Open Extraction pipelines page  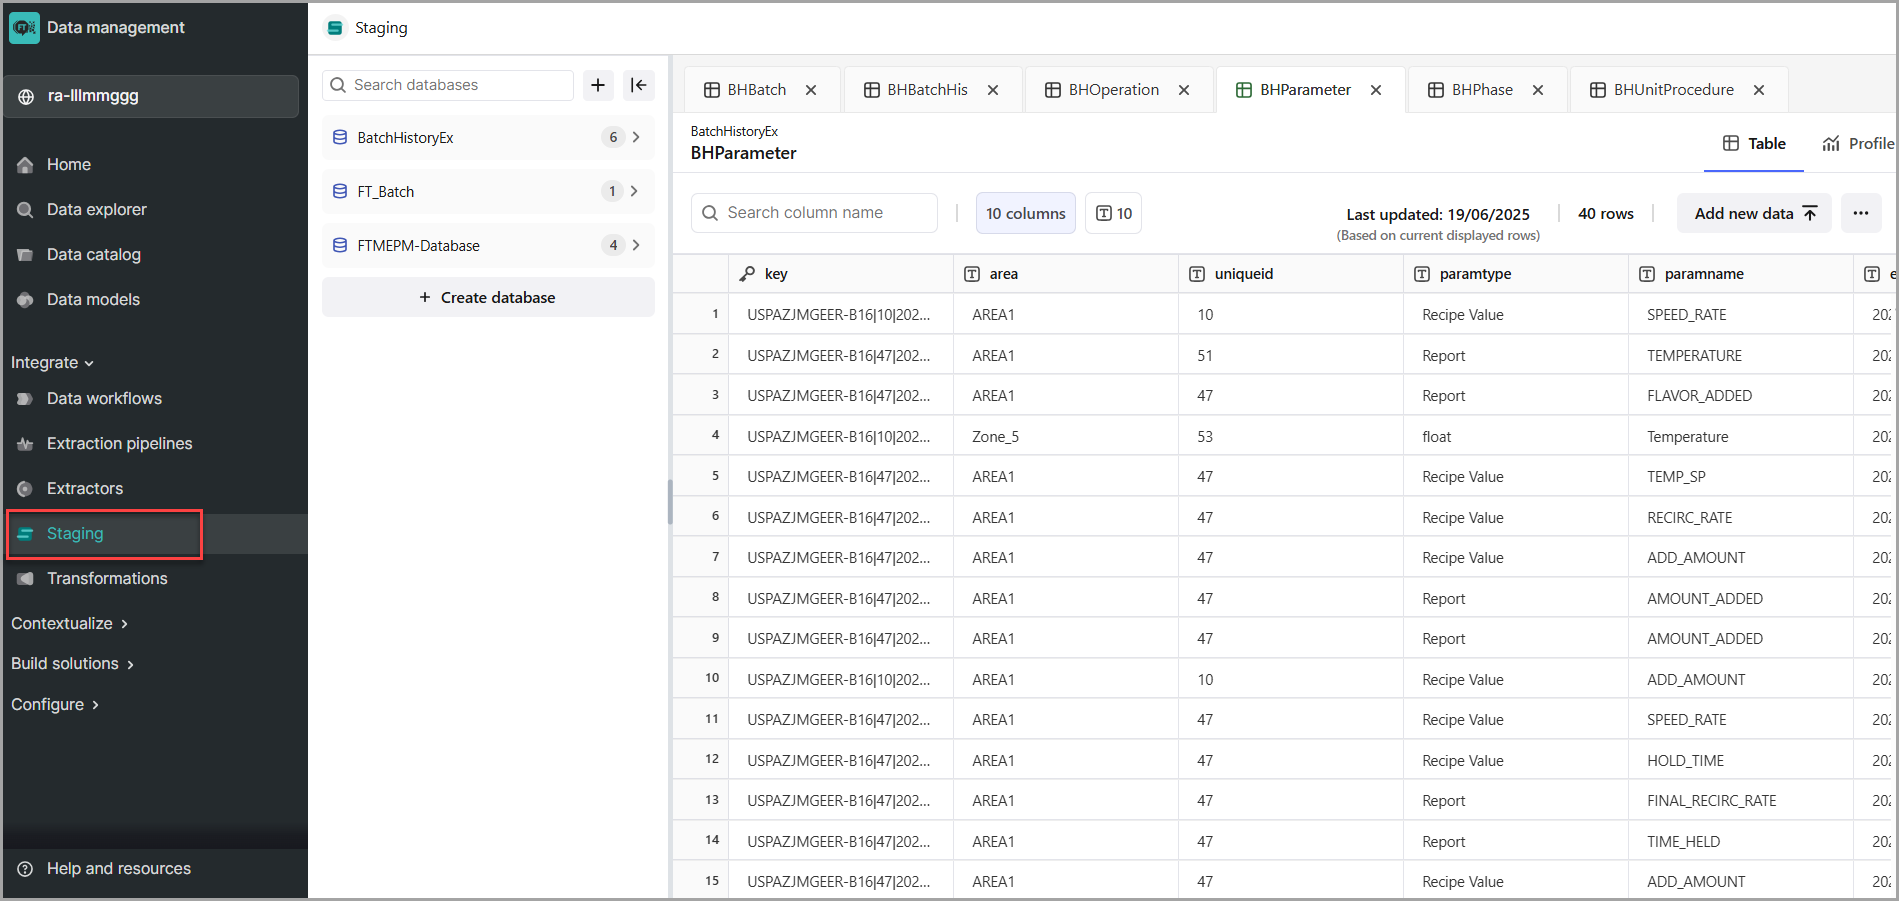pos(119,443)
